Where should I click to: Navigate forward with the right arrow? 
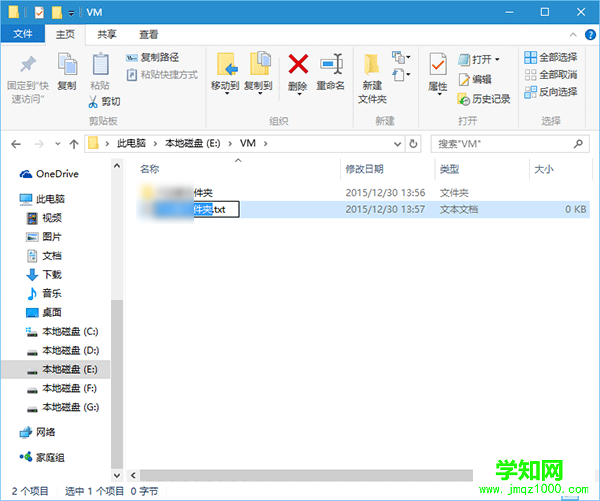(39, 144)
